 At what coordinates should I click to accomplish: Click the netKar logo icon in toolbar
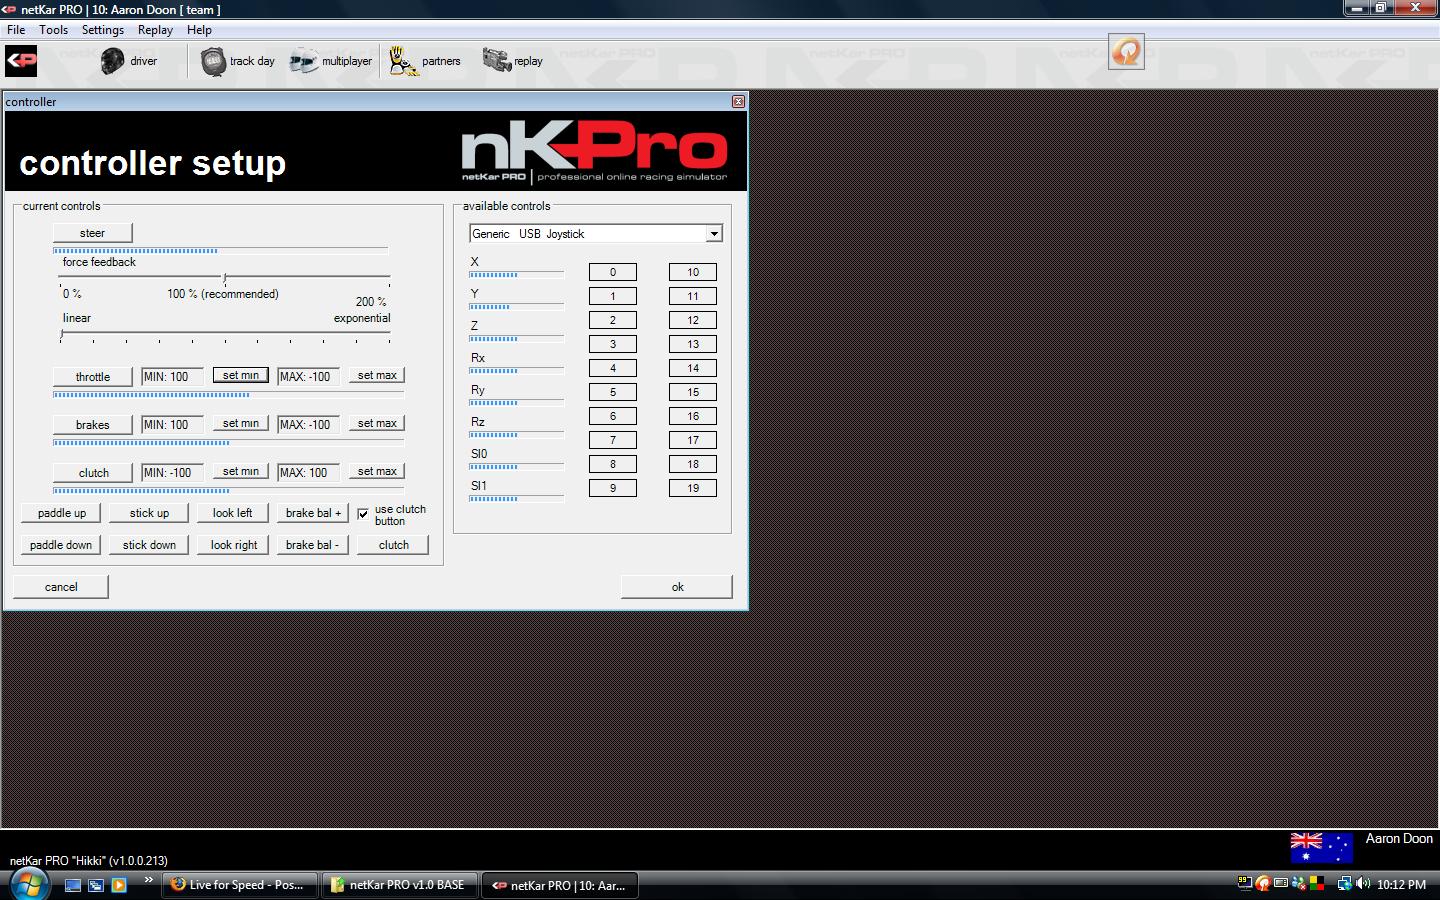pyautogui.click(x=21, y=61)
